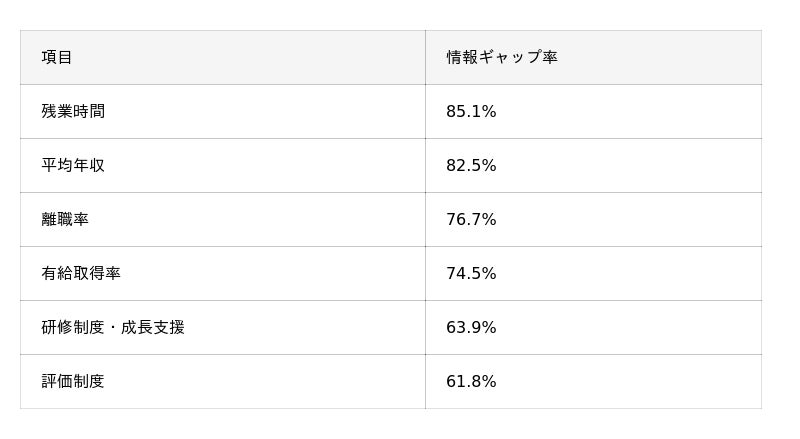This screenshot has width=800, height=439.
Task: Click the 平均年収 row label
Action: 73,165
